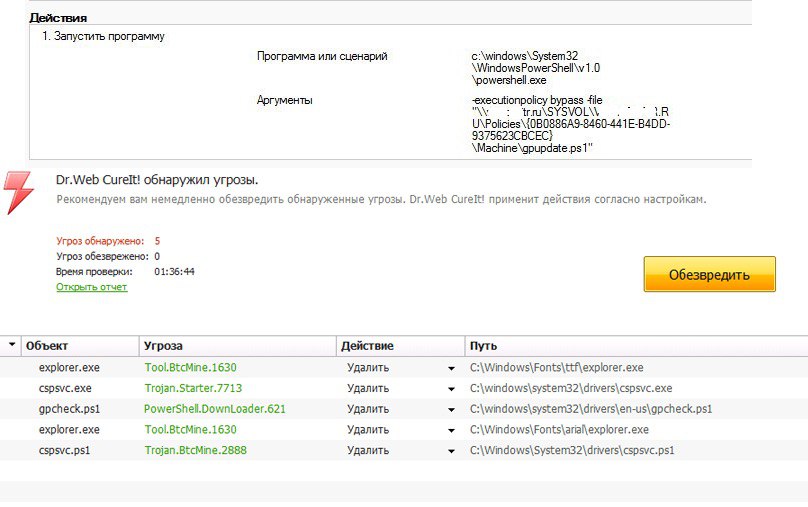Select the gpcheck.ps1 object cell

pyautogui.click(x=69, y=409)
